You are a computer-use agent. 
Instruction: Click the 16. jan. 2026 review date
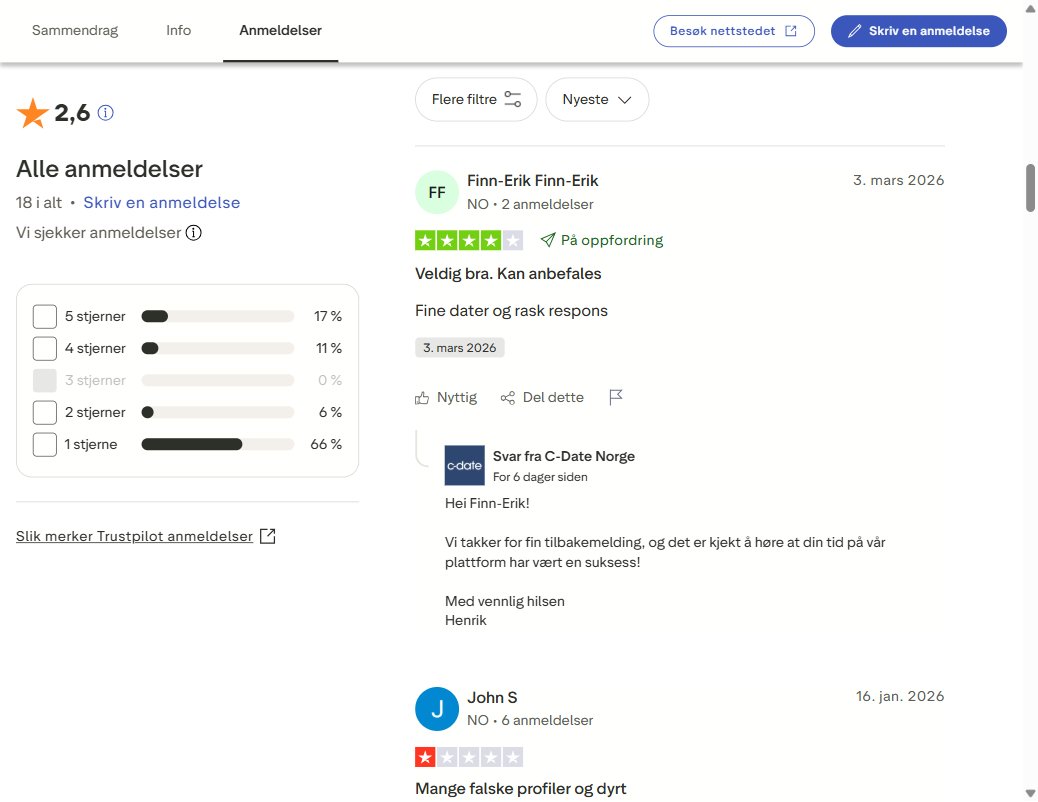[900, 696]
